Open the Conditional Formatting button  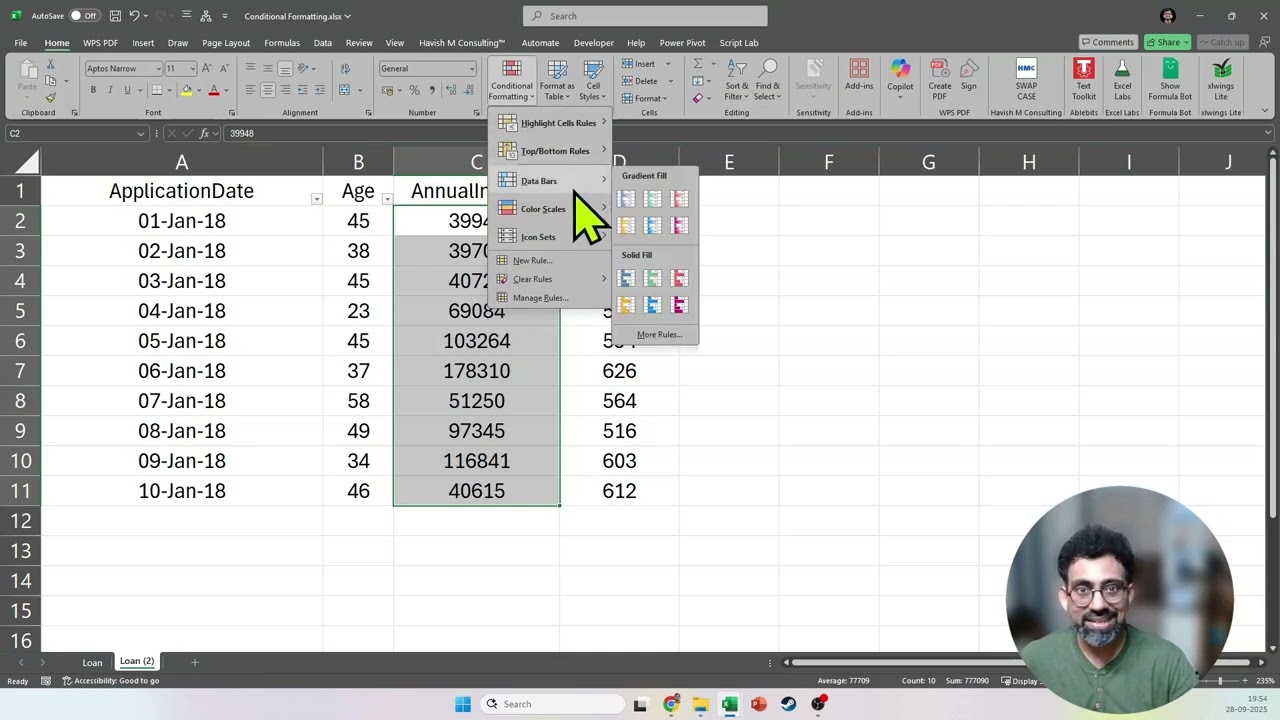pos(512,80)
